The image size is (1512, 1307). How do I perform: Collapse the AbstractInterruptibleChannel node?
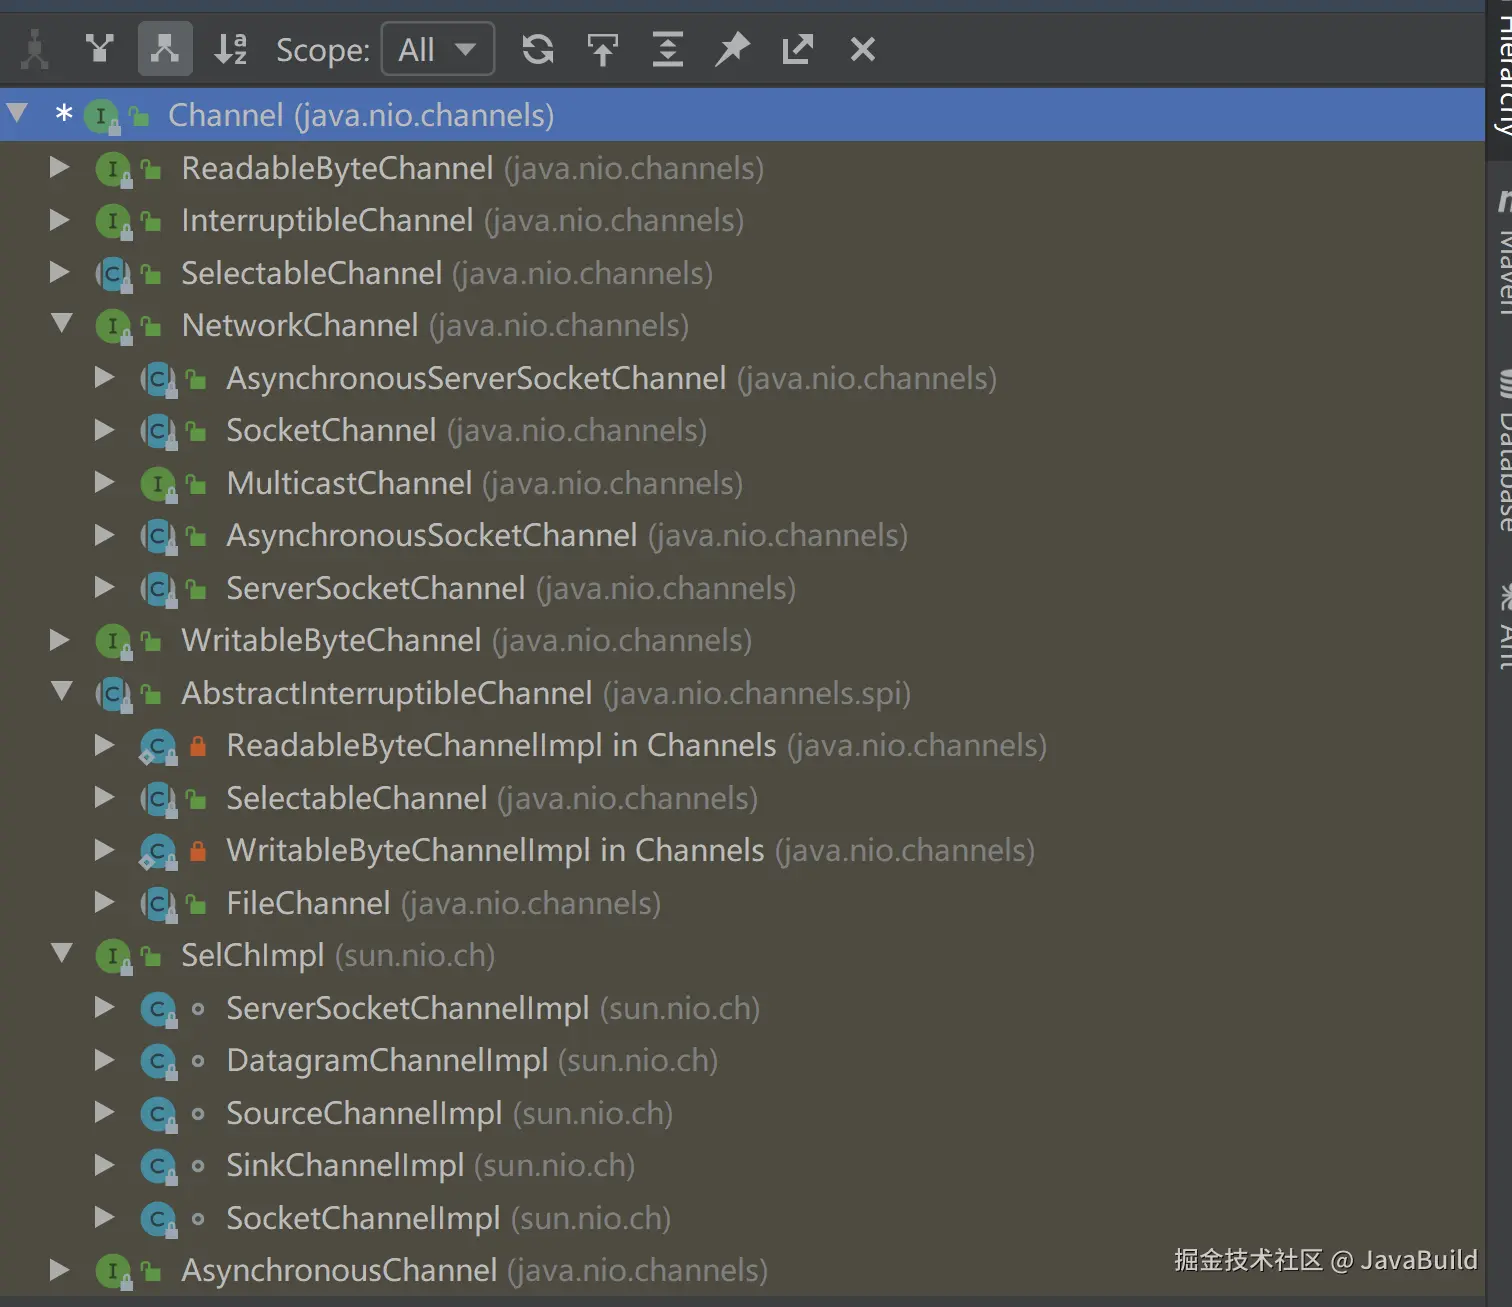62,690
